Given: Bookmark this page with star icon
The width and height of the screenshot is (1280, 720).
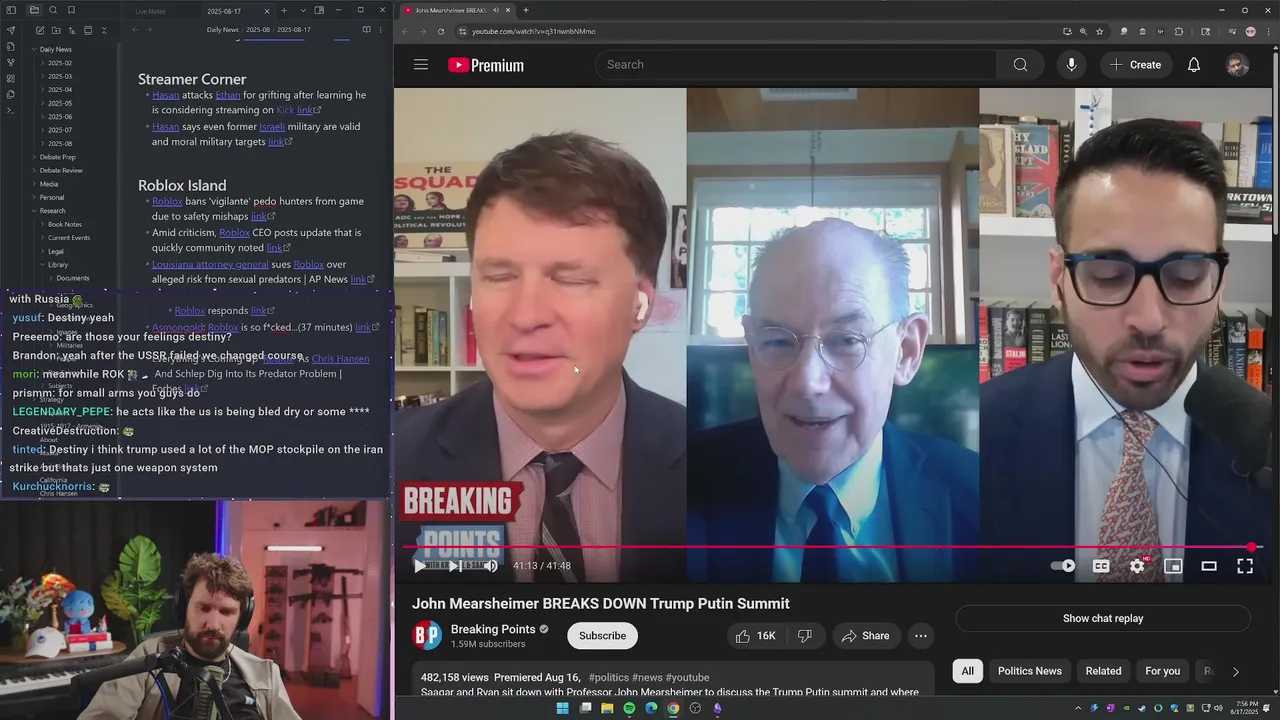Looking at the screenshot, I should tap(1099, 31).
